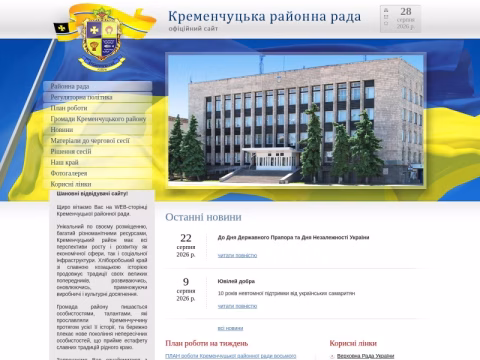The image size is (480, 360).
Task: Click the офіційний сайт subtitle
Action: [x=193, y=29]
